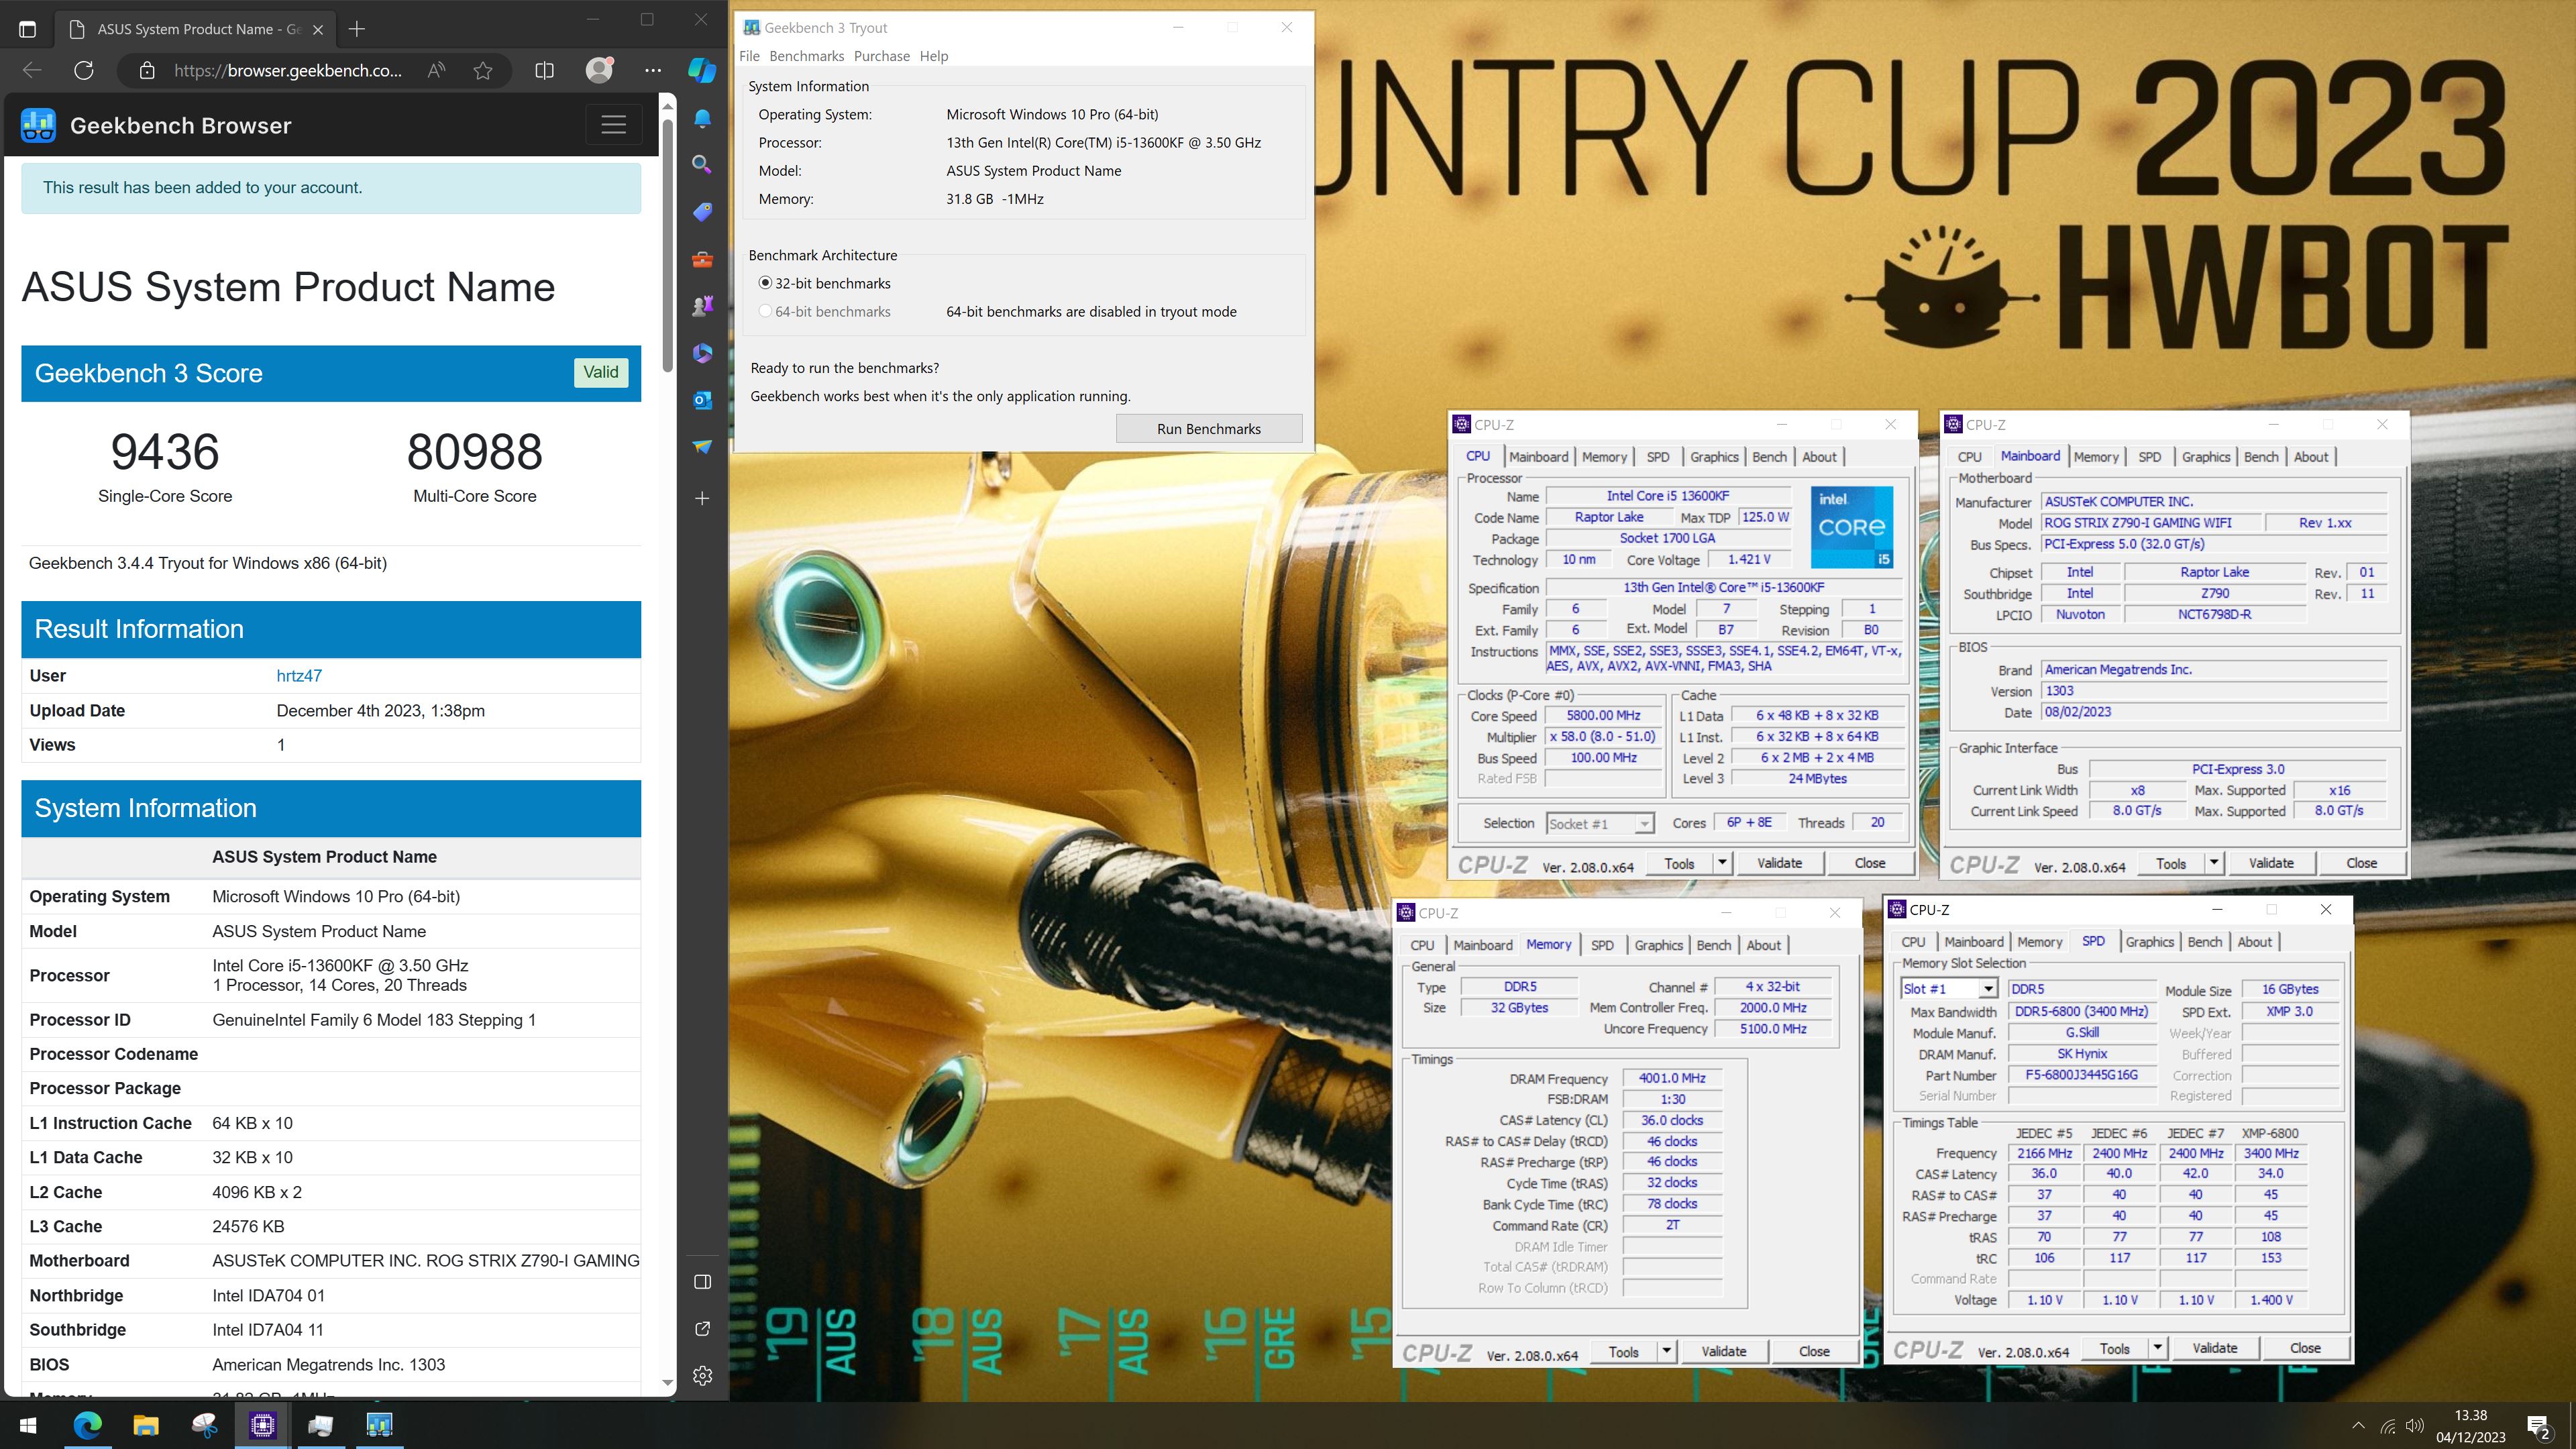Show hidden system tray icons chevron
2576x1449 pixels.
click(x=2358, y=1426)
